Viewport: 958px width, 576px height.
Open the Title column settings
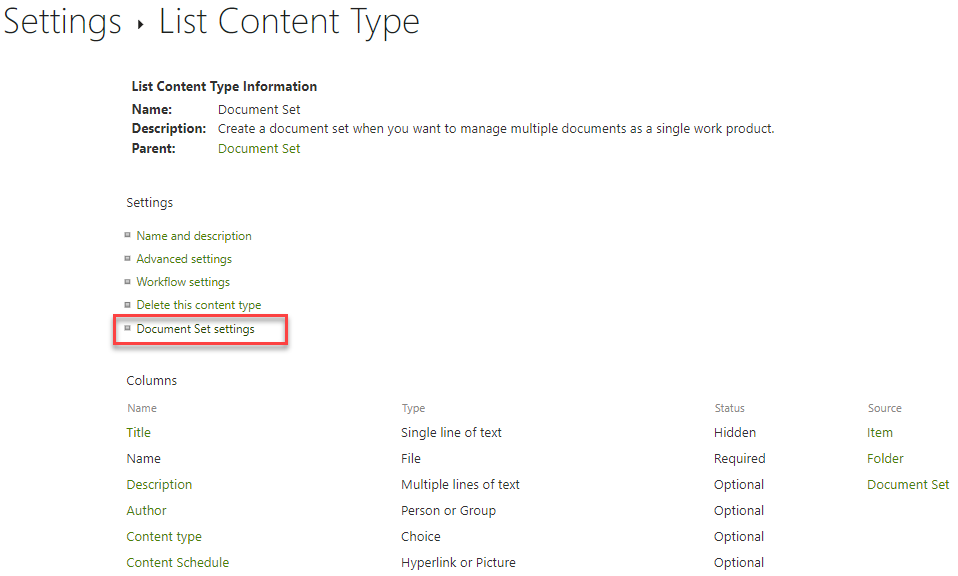(x=138, y=432)
